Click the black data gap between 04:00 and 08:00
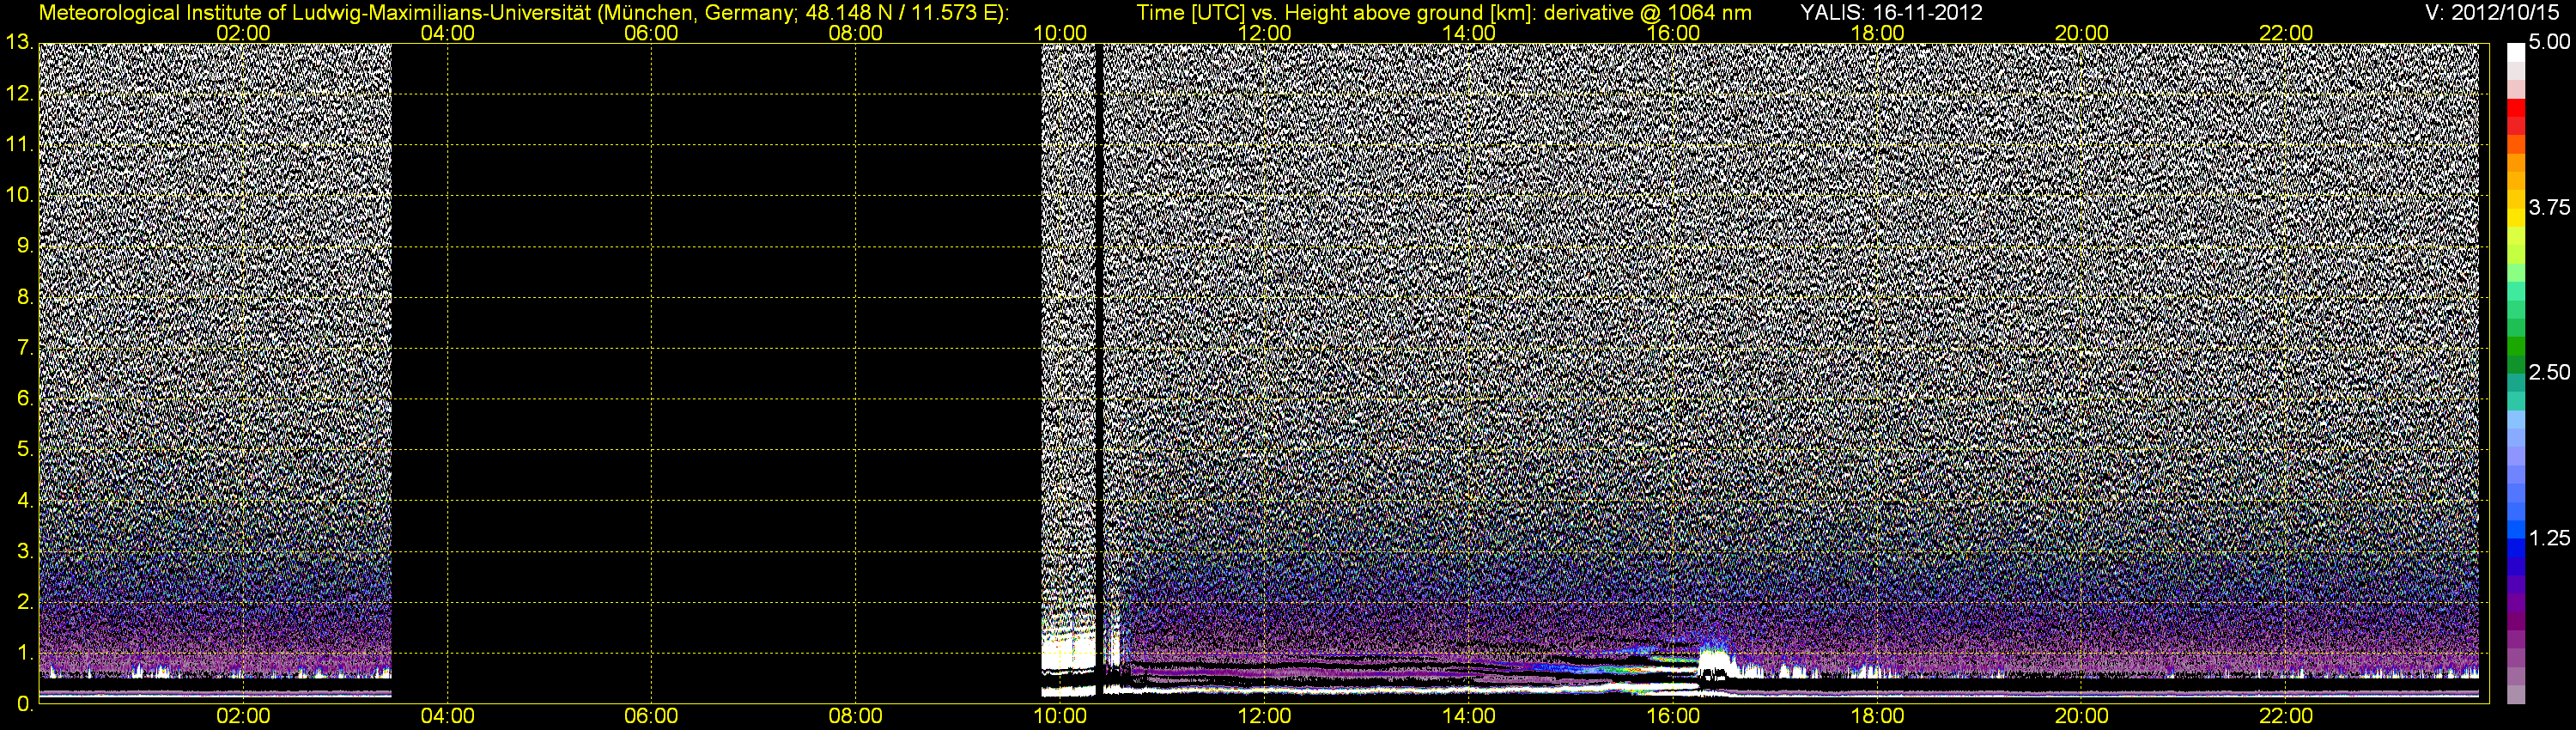Viewport: 2576px width, 730px height. click(650, 370)
